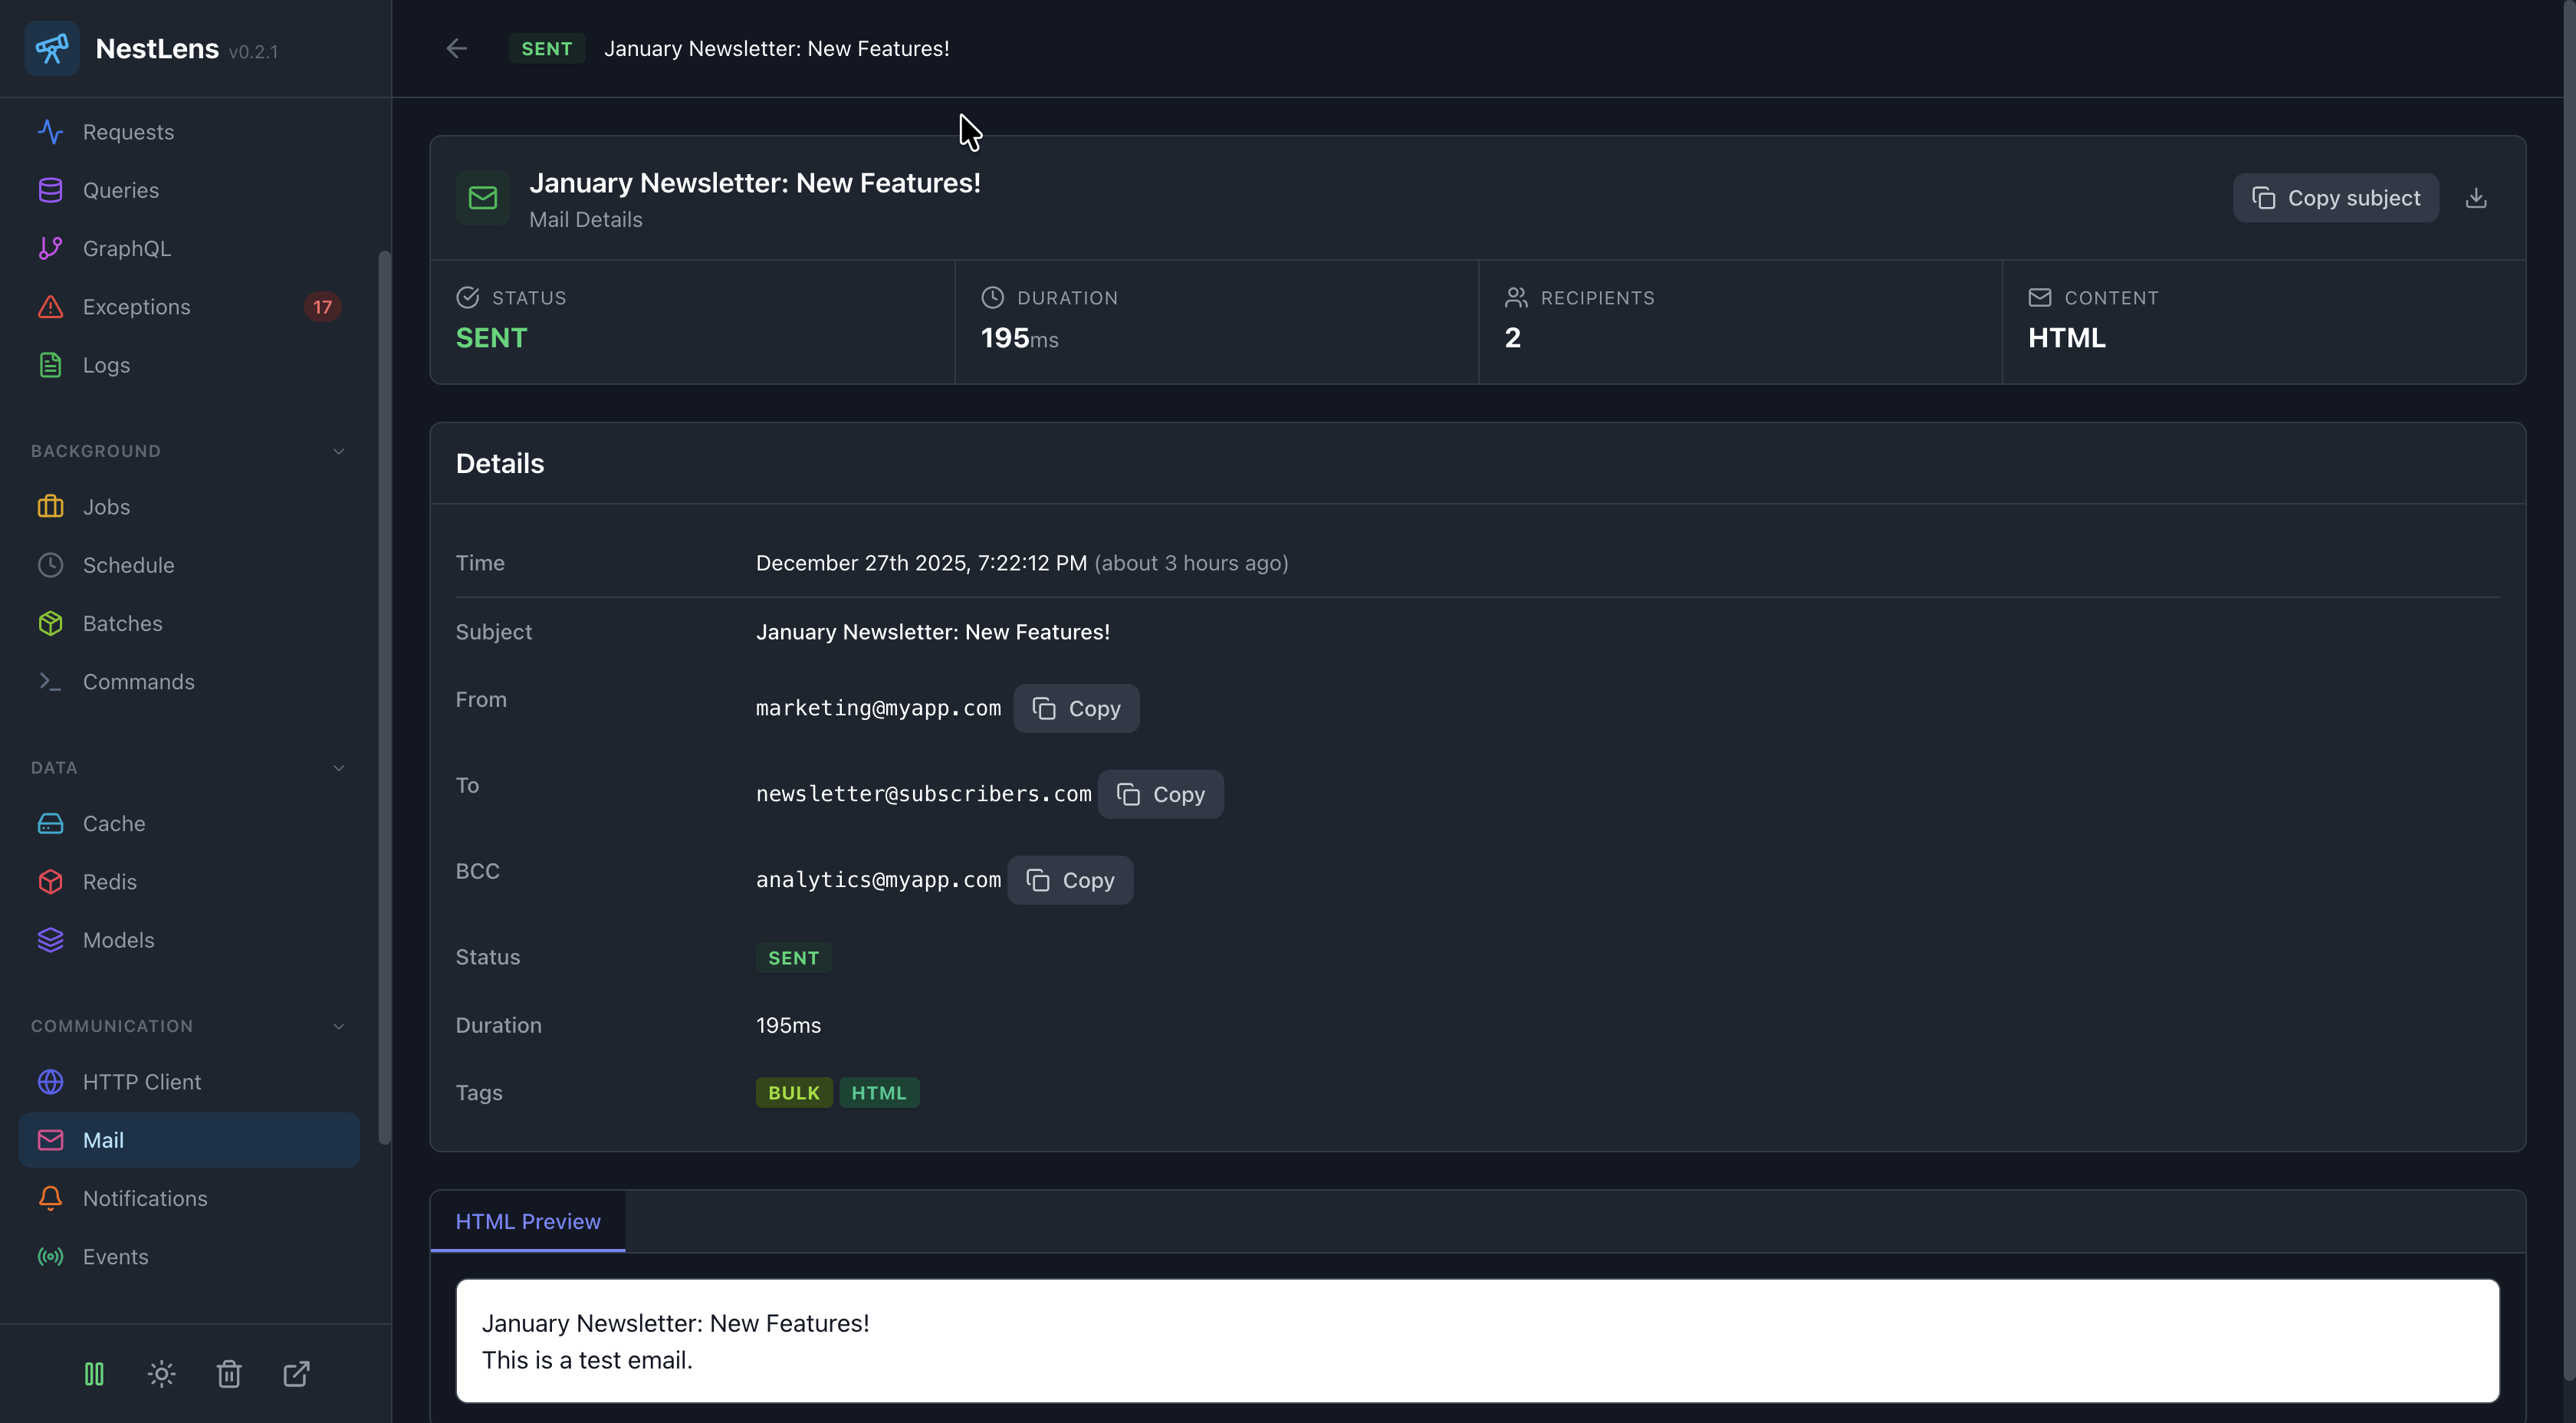Image resolution: width=2576 pixels, height=1423 pixels.
Task: Click the trash clear-data icon
Action: (229, 1374)
